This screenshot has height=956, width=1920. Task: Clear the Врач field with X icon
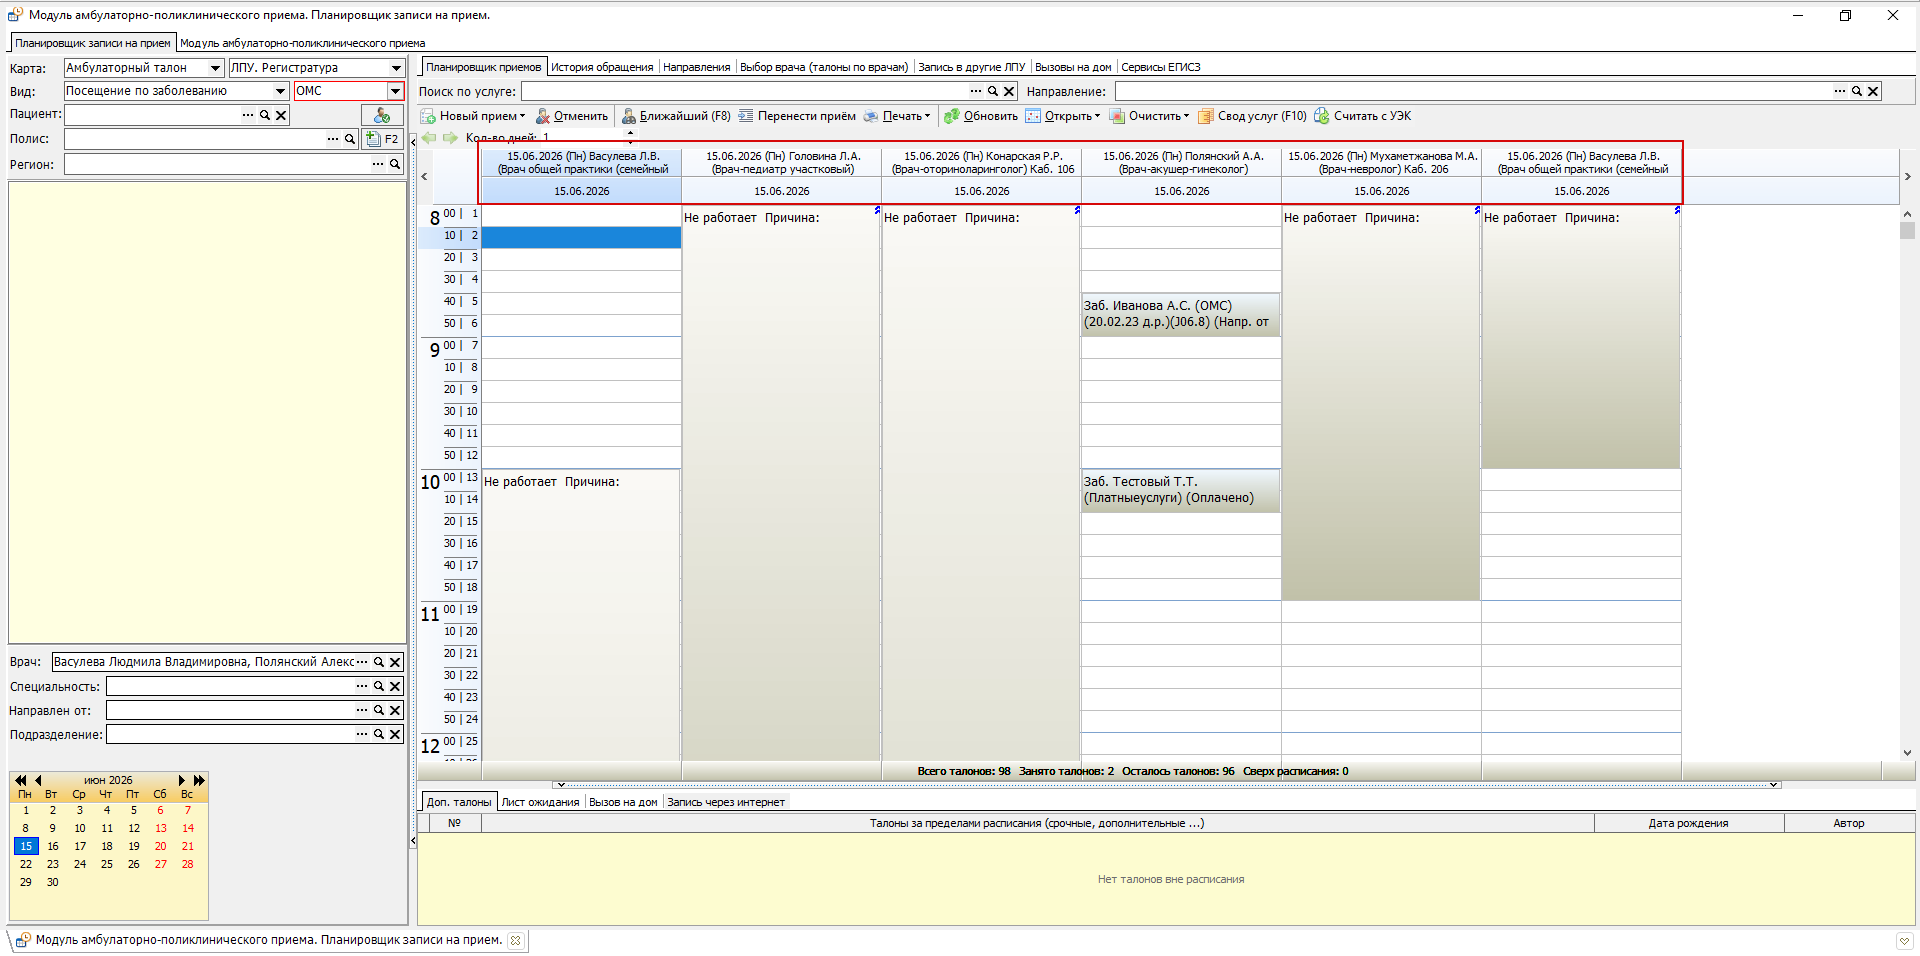(x=395, y=662)
